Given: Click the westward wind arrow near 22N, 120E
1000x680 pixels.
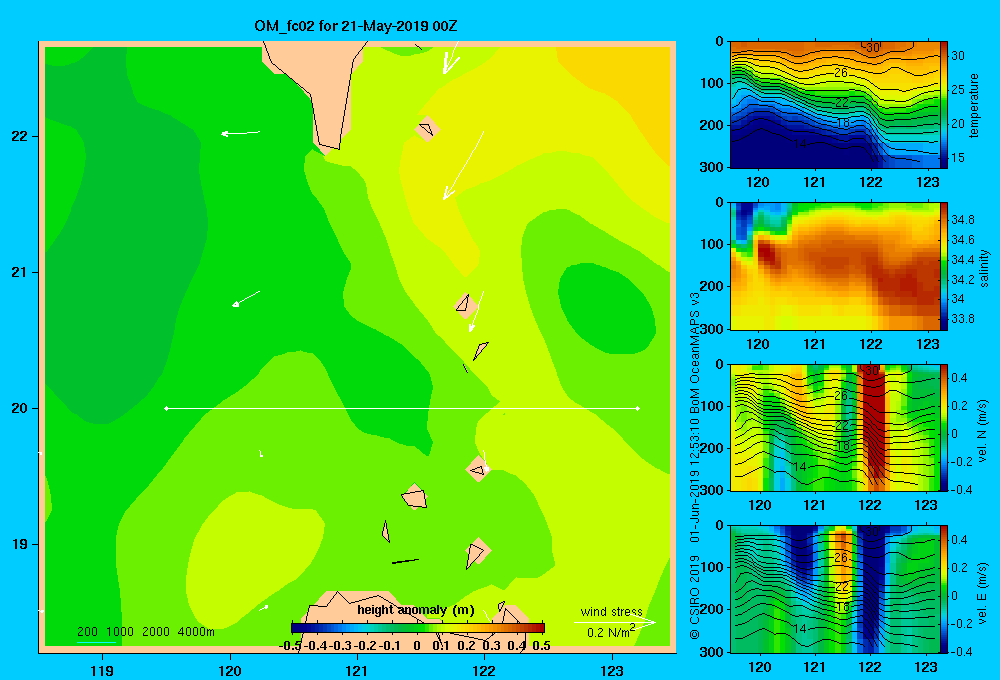Looking at the screenshot, I should click(240, 133).
